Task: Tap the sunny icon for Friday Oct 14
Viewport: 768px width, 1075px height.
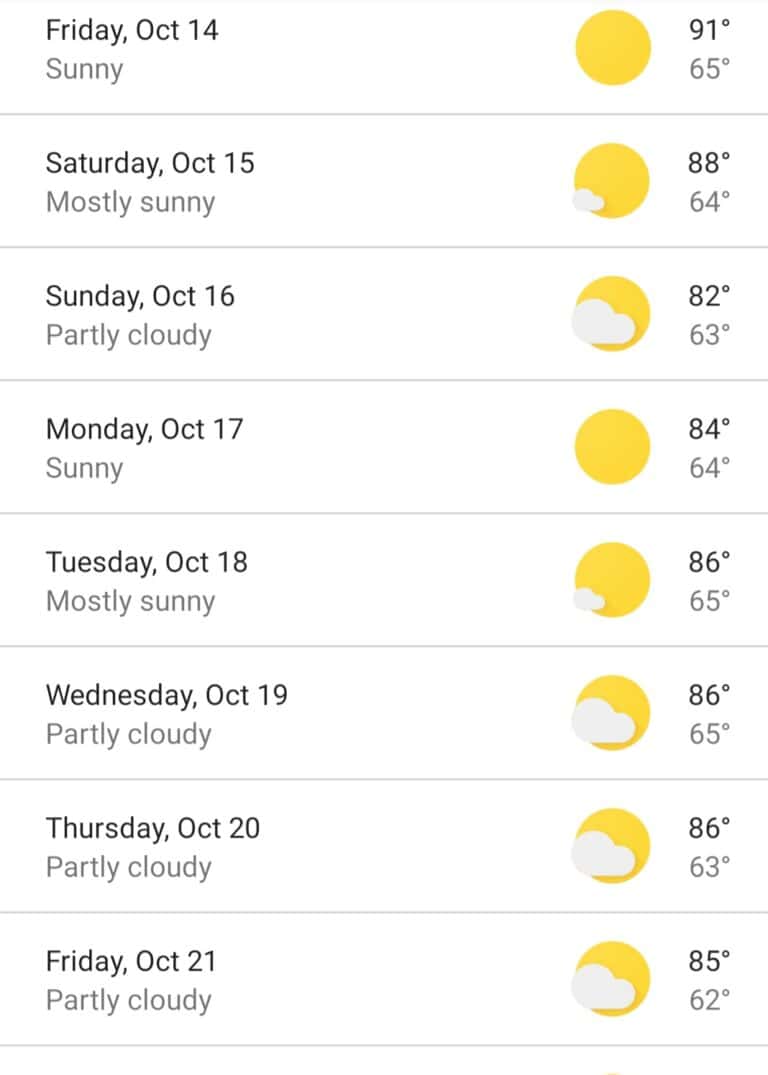Action: [x=612, y=48]
